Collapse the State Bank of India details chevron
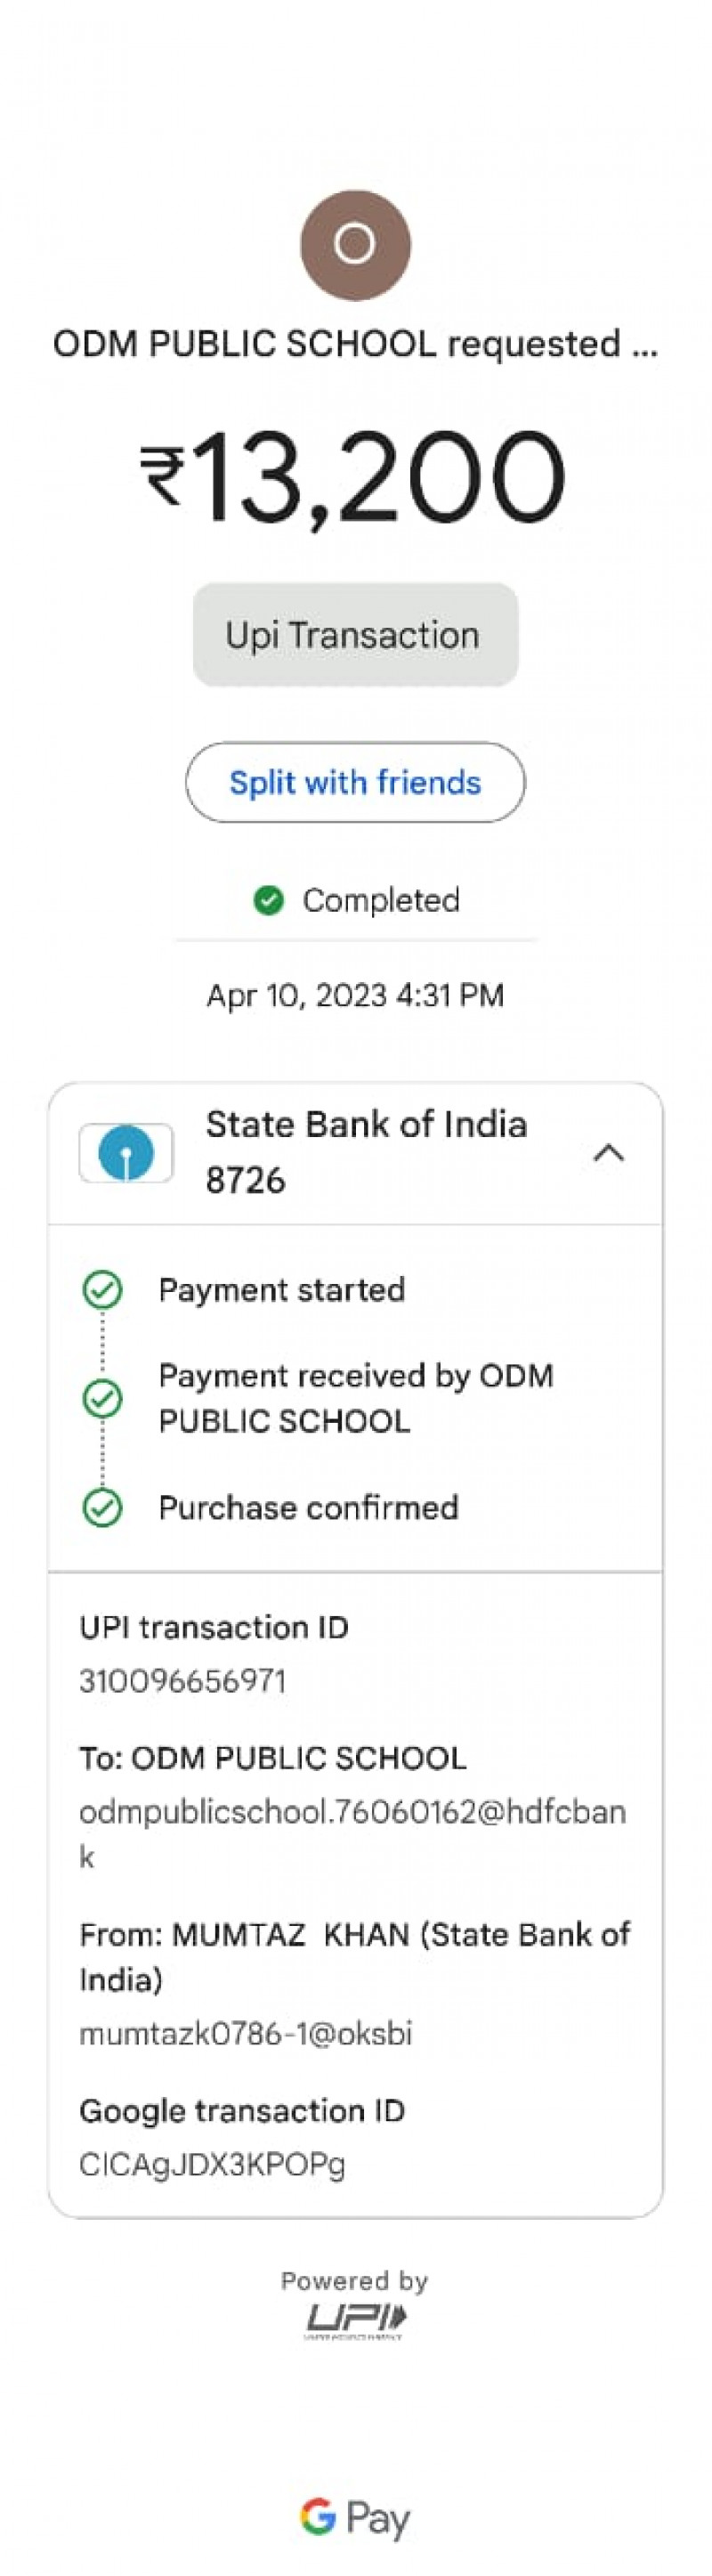Screen dimensions: 712x2576 click(x=608, y=1153)
